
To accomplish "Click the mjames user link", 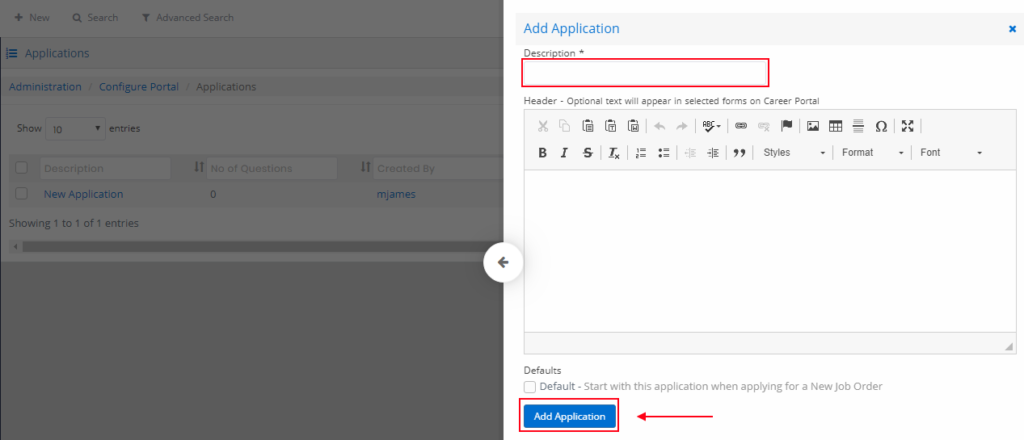I will click(x=396, y=194).
